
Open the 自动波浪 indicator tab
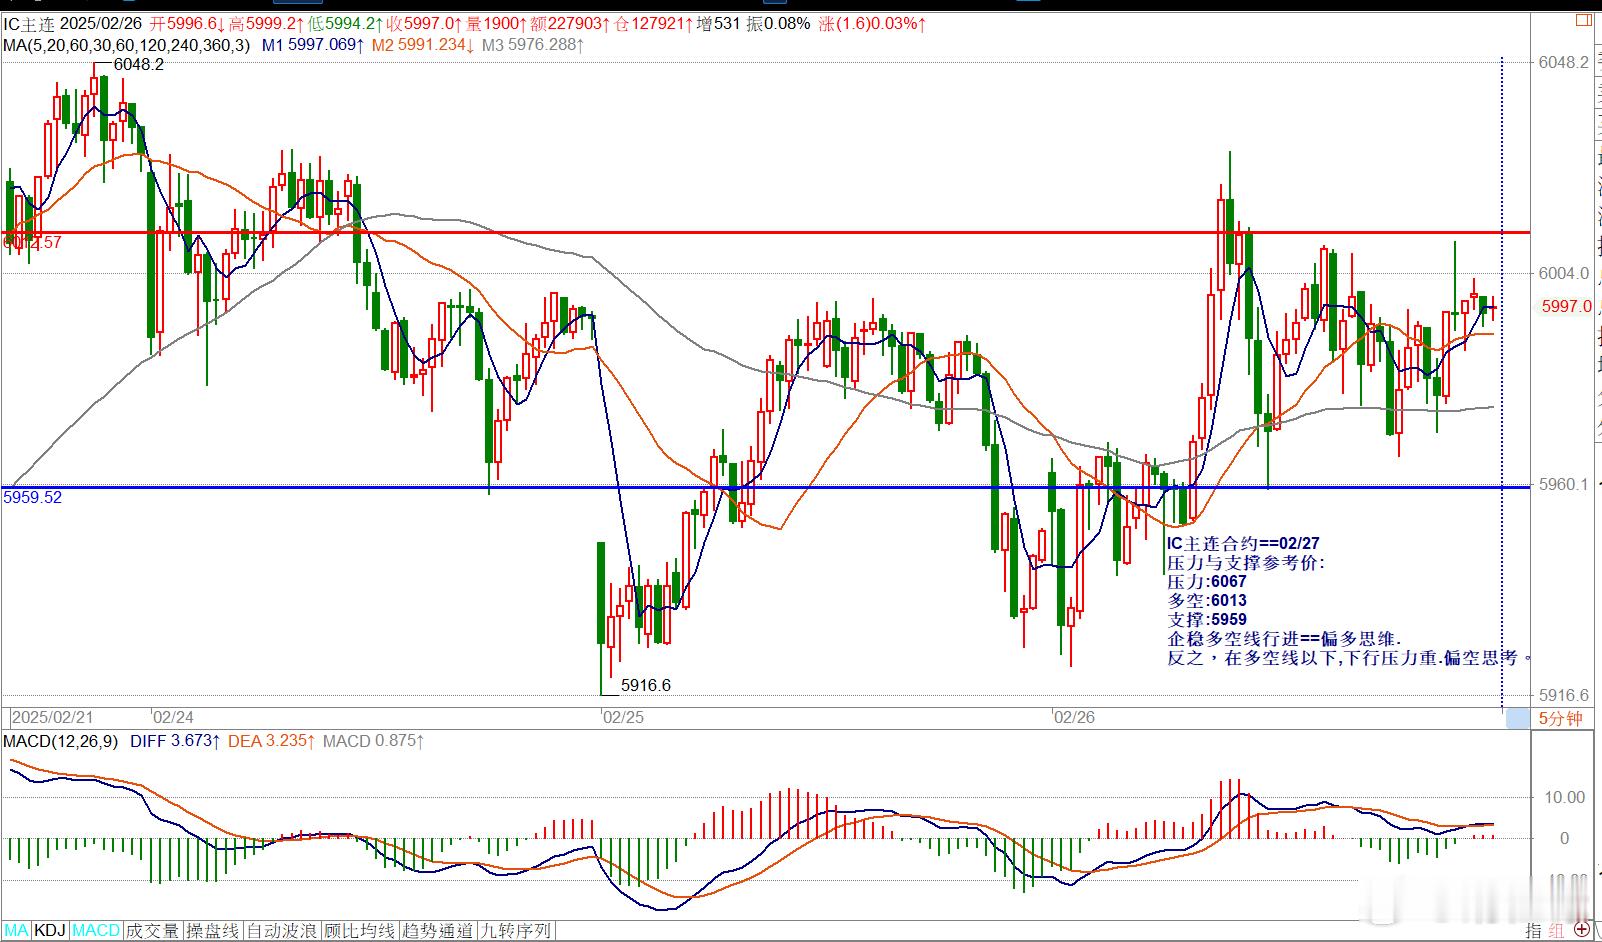281,931
